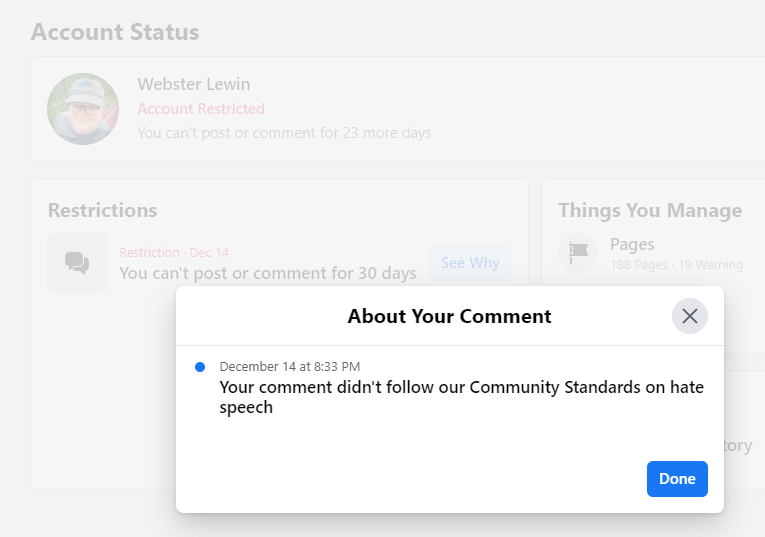Click the Things You Manage heading
765x537 pixels.
coord(650,210)
